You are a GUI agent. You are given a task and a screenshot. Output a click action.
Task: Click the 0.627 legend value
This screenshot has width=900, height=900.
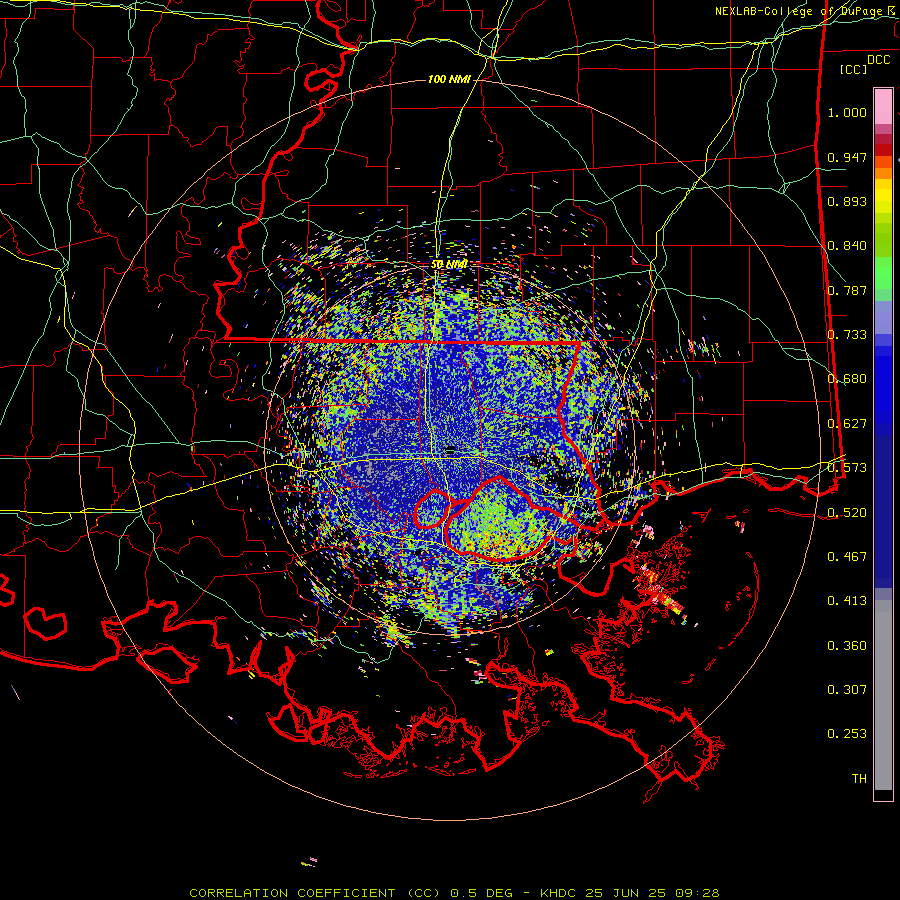pos(847,424)
